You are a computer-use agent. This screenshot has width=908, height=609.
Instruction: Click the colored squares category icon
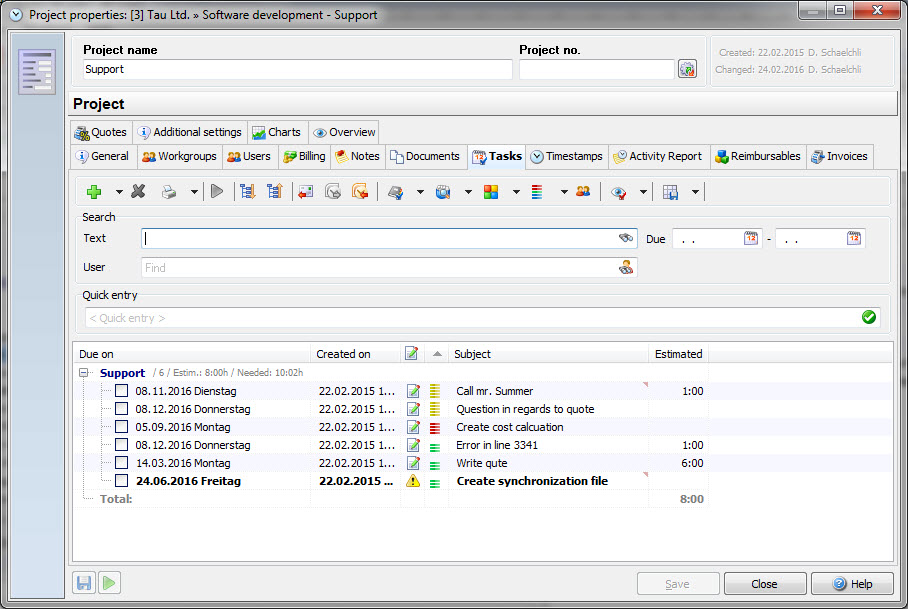point(491,192)
